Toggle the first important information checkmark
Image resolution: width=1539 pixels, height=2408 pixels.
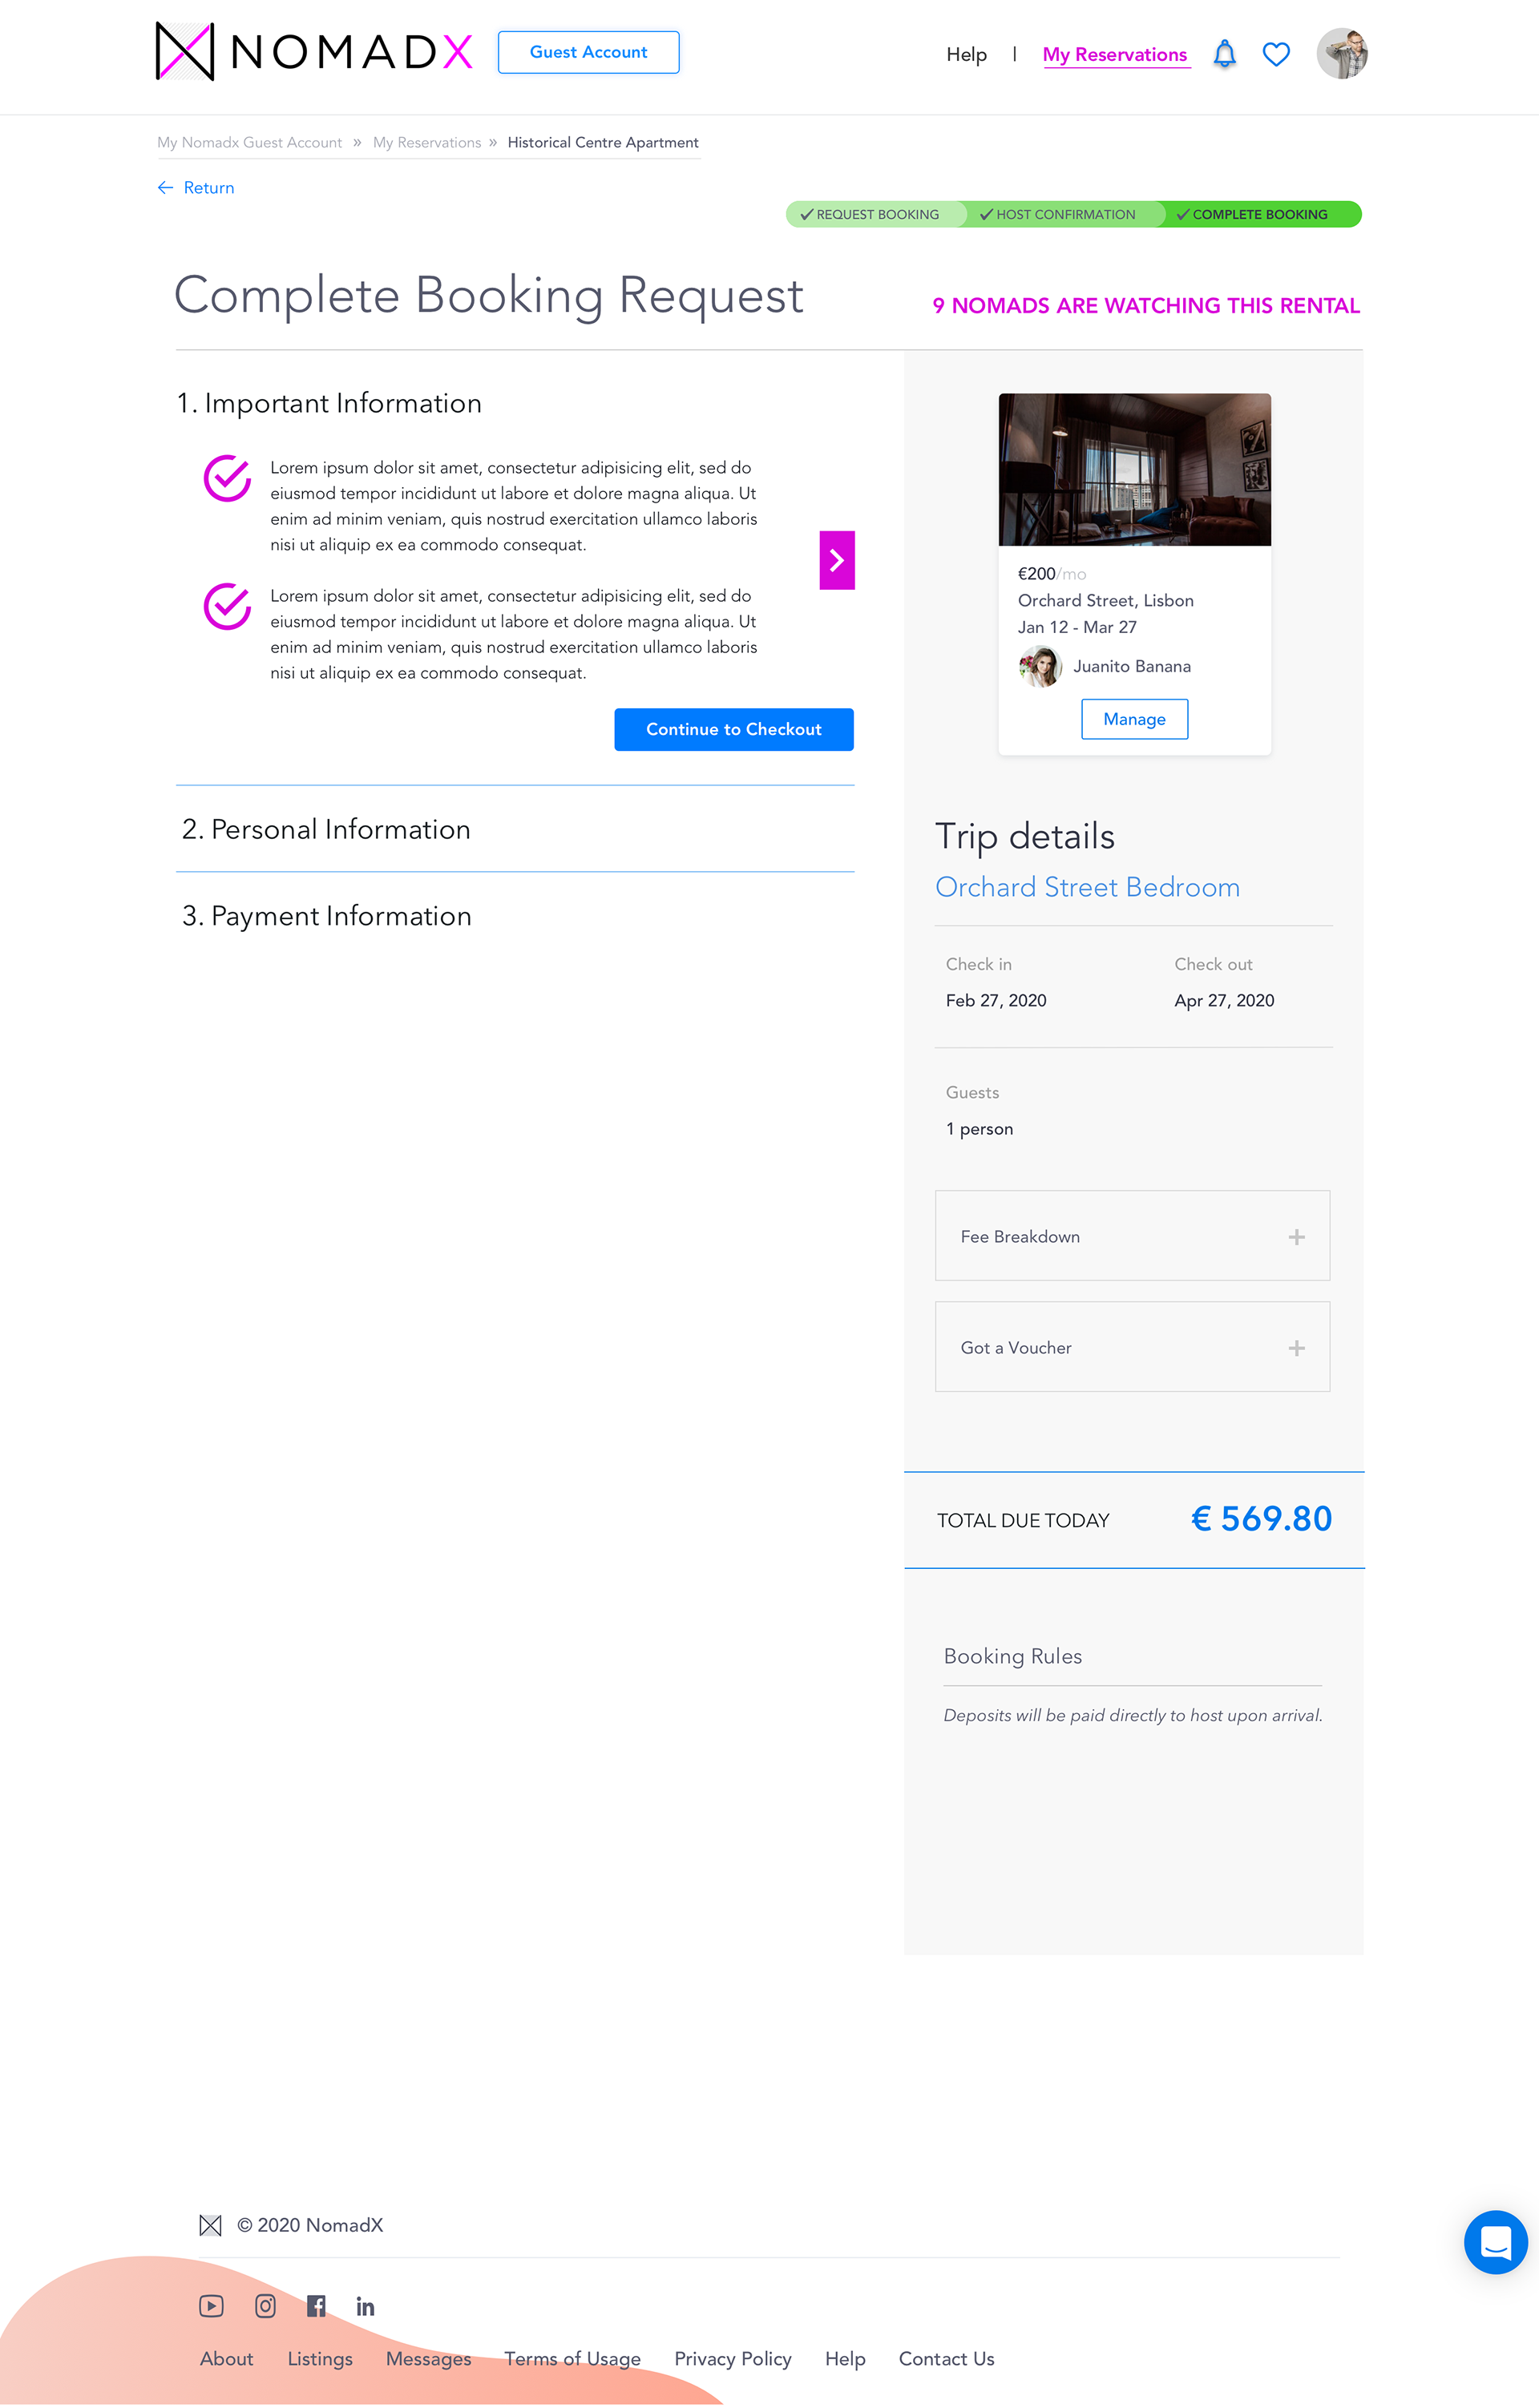click(x=227, y=478)
